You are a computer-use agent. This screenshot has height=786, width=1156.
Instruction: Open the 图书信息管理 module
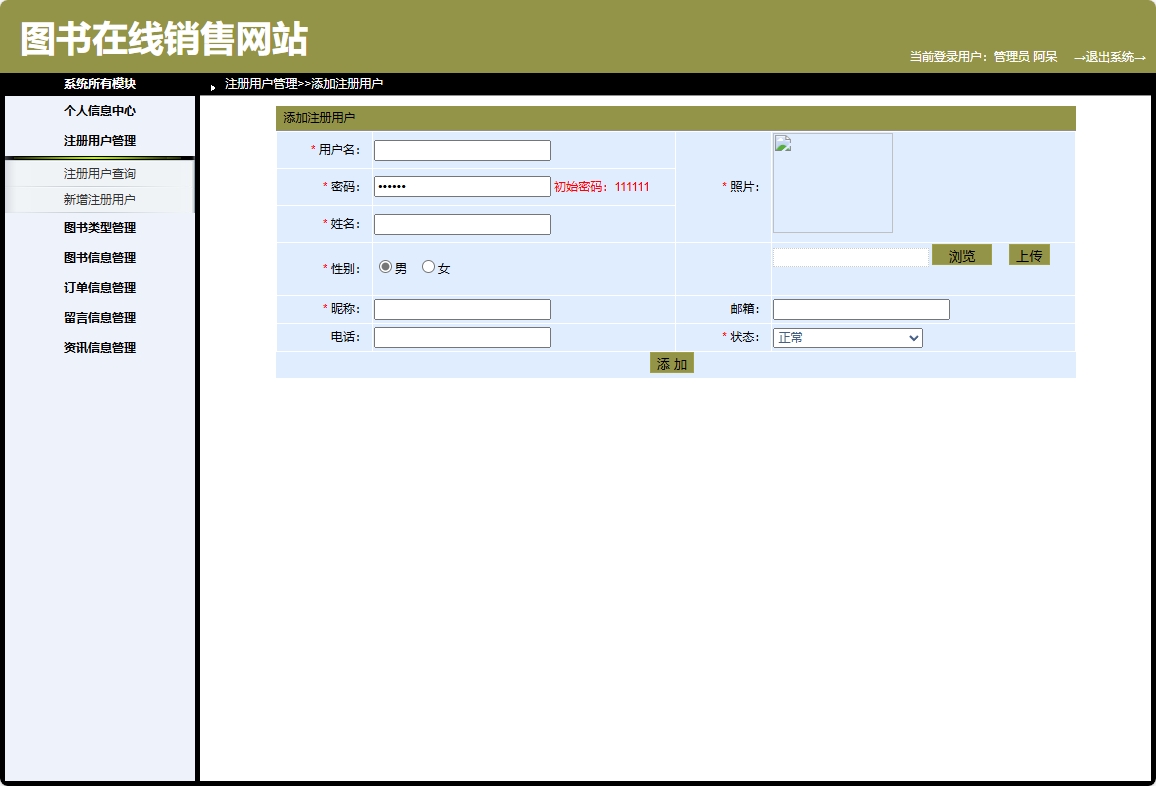(99, 257)
